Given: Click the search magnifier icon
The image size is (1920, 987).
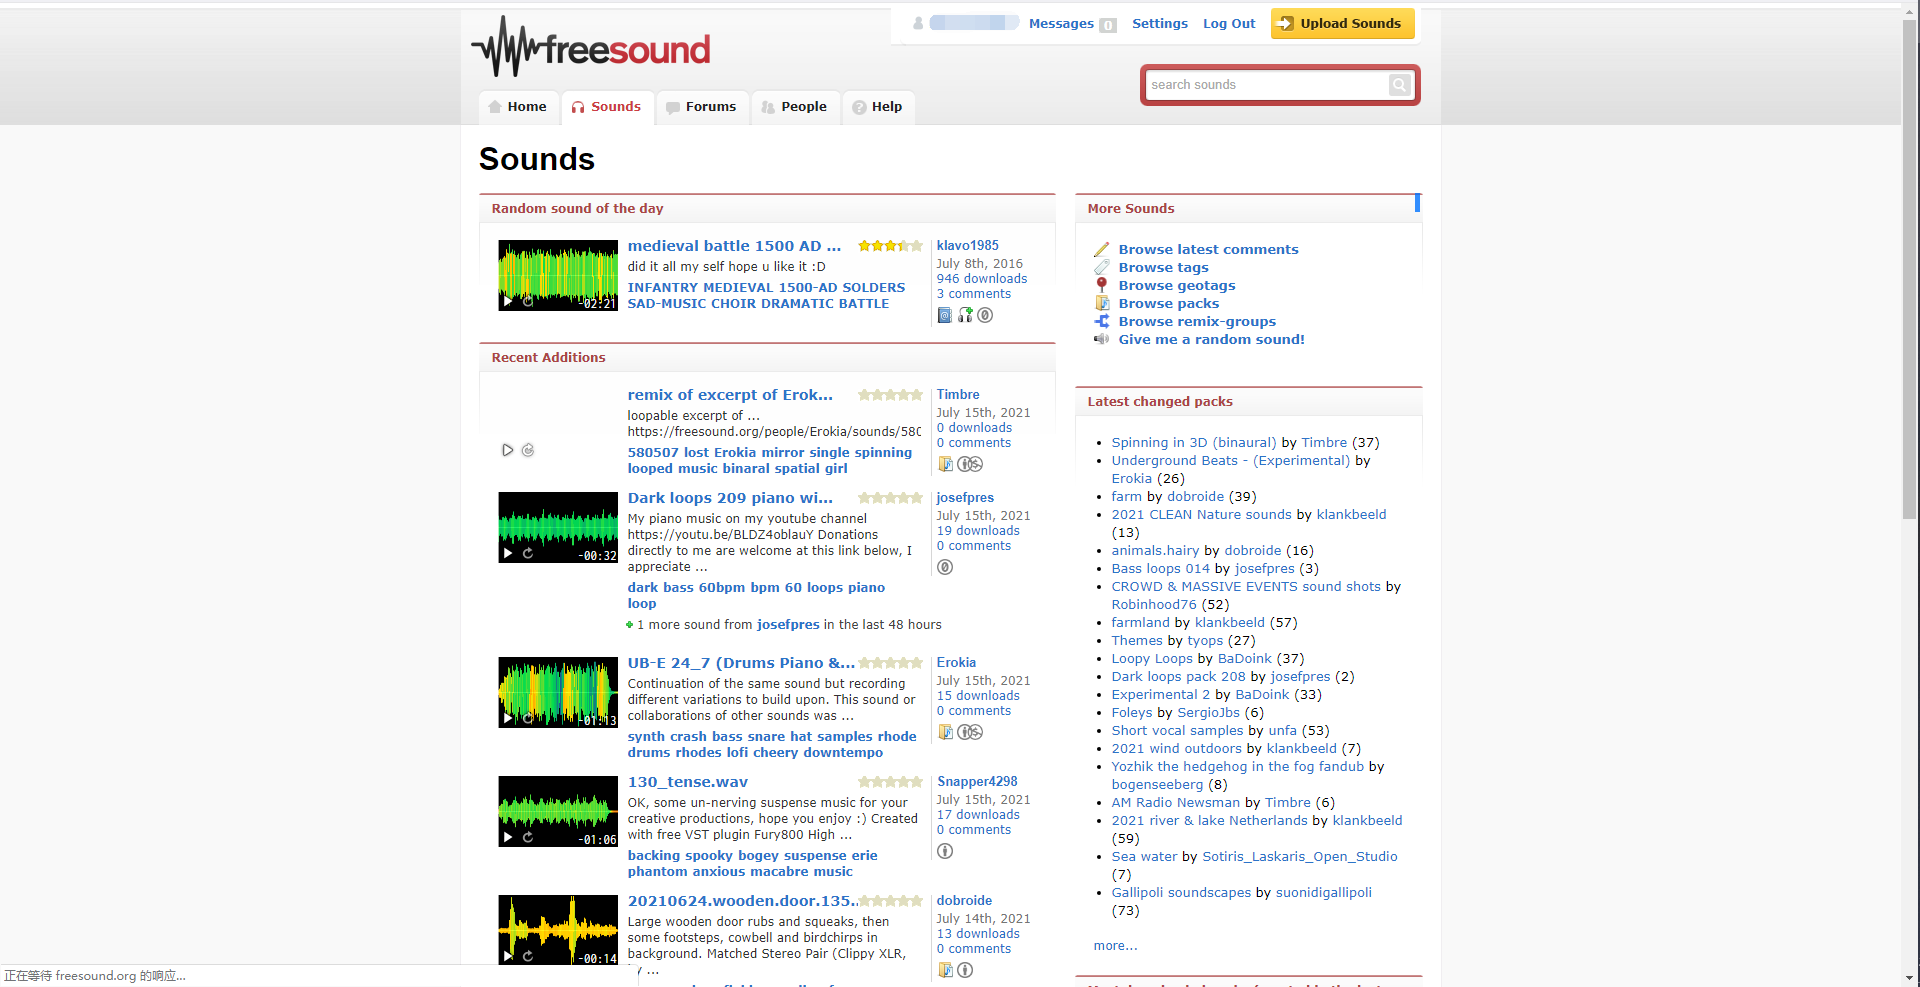Looking at the screenshot, I should point(1399,85).
